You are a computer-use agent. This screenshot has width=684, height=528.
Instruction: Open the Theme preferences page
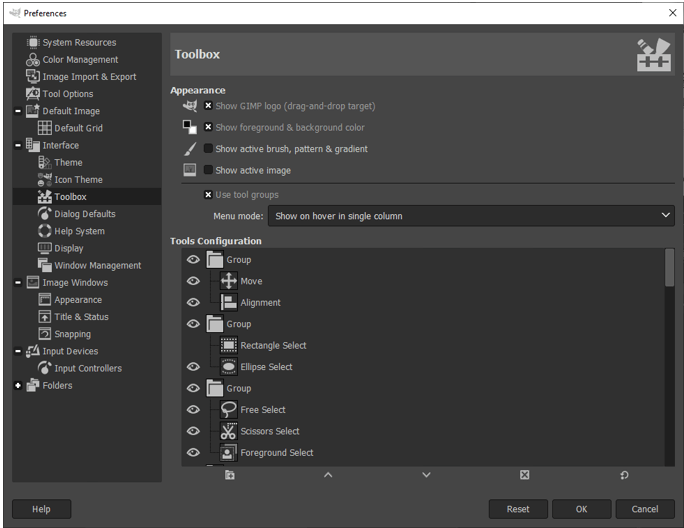tap(68, 162)
